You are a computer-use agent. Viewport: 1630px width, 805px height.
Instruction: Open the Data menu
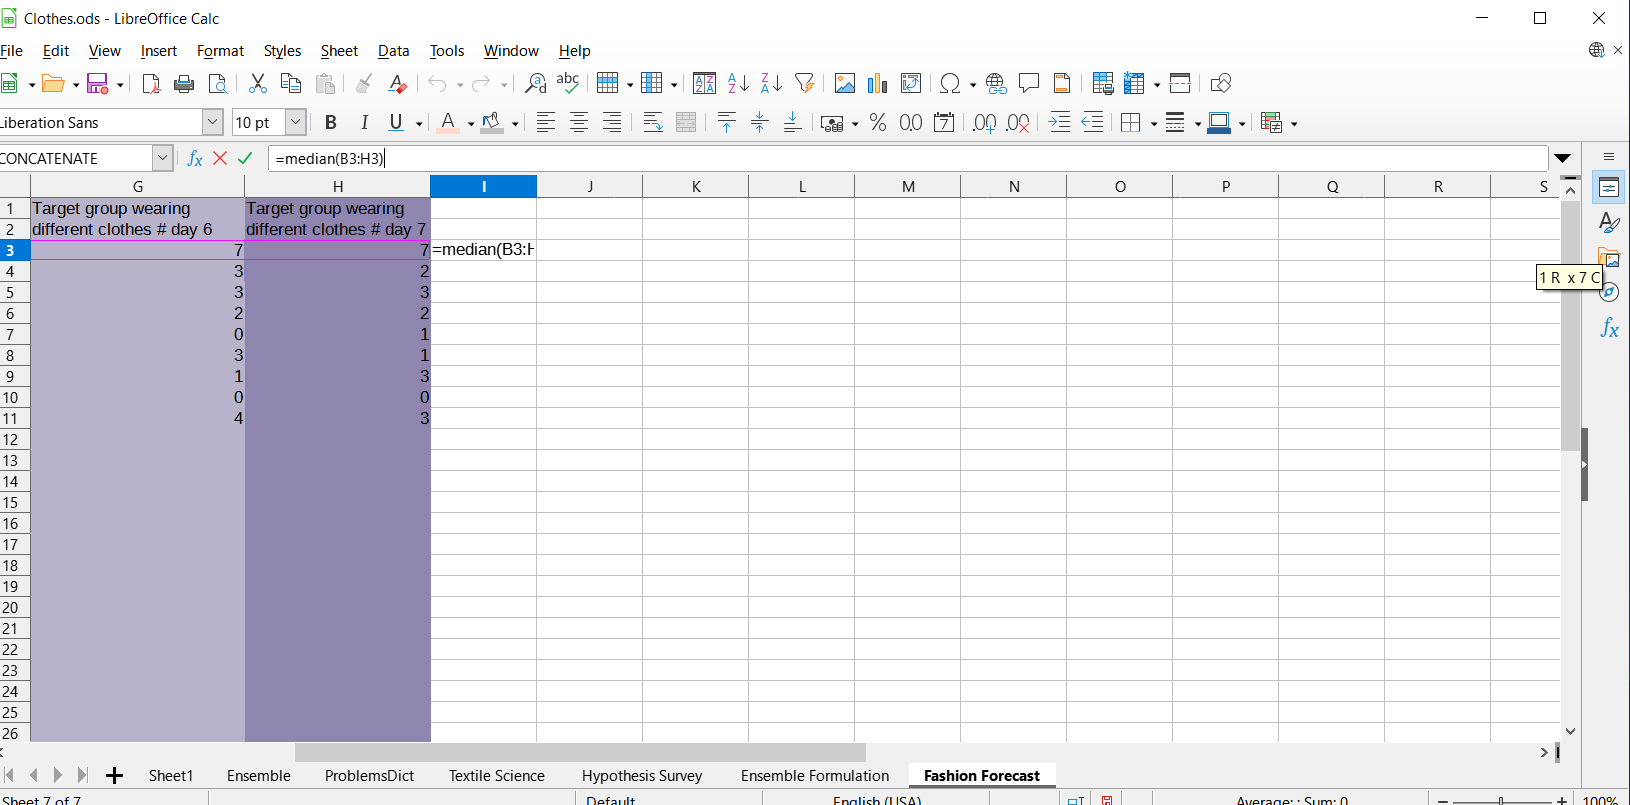tap(393, 51)
